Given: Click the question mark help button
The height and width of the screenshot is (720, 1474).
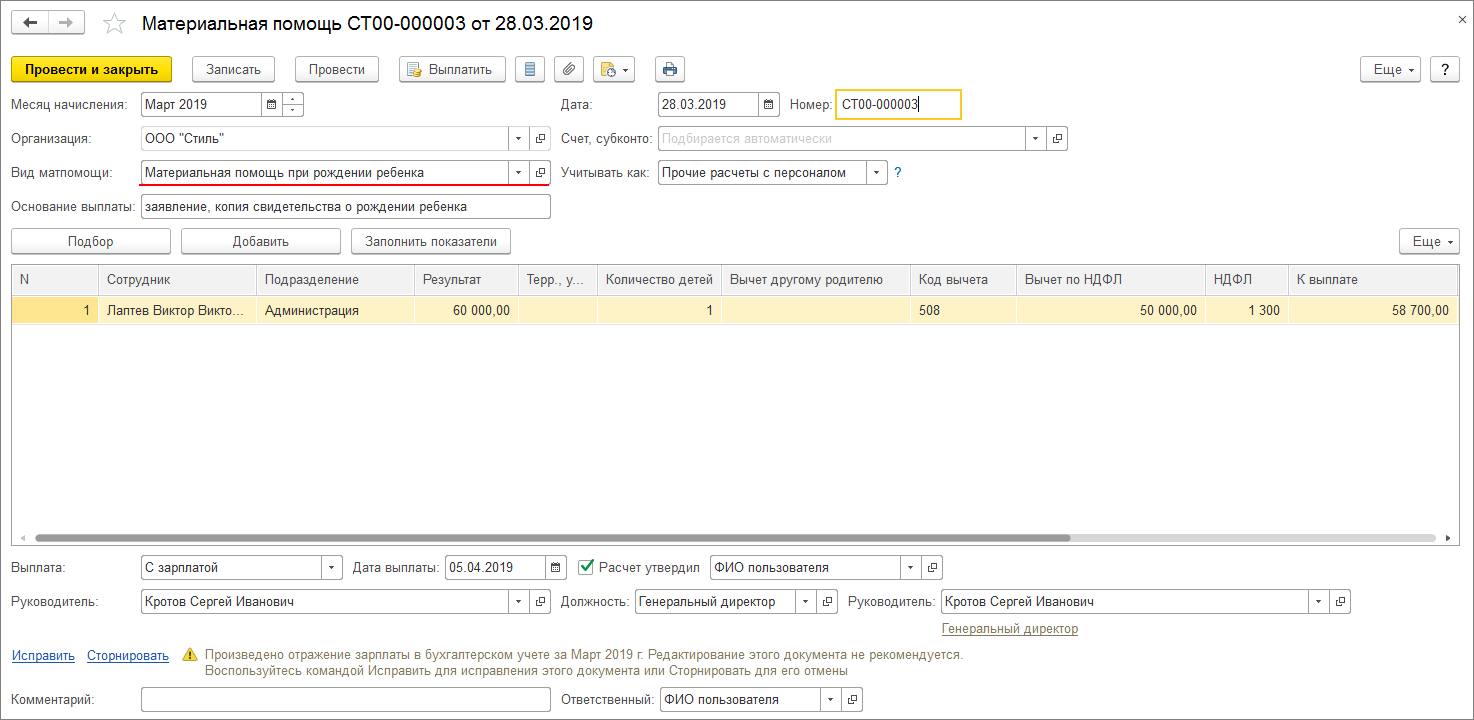Looking at the screenshot, I should (1445, 69).
